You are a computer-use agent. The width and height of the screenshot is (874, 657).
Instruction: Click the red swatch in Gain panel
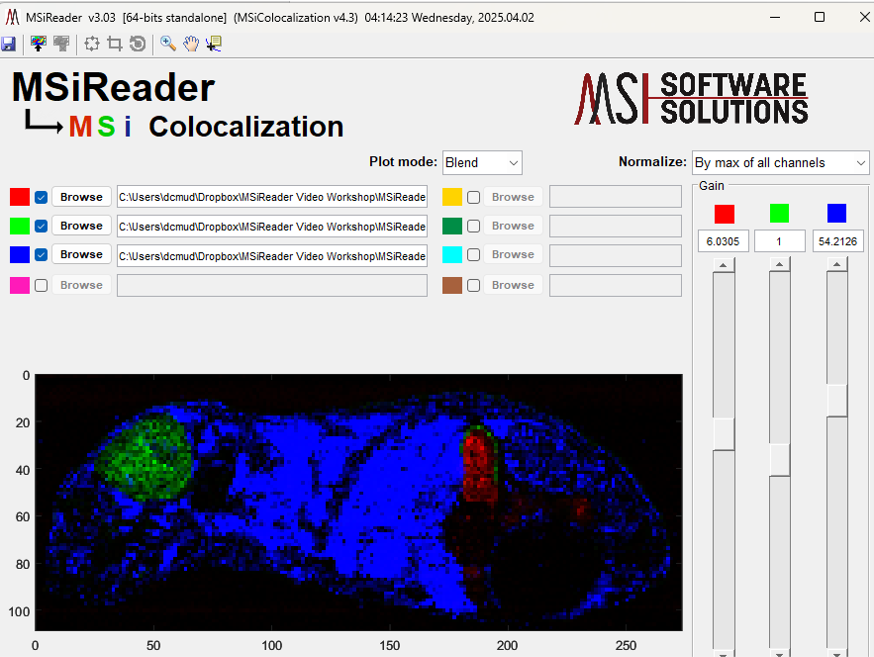click(724, 214)
